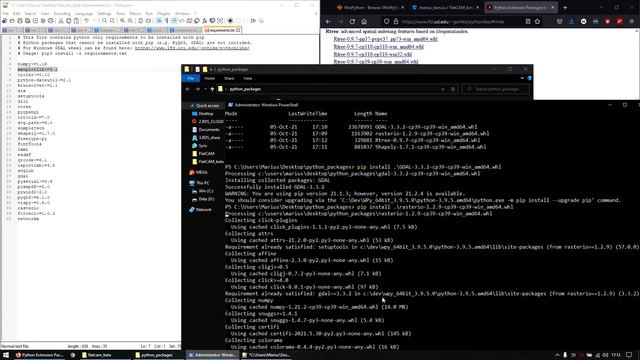Click the Rtree-0.9.7-cp310-cp310-win_amd64.whl link
This screenshot has height=360, width=640.
tap(378, 47)
